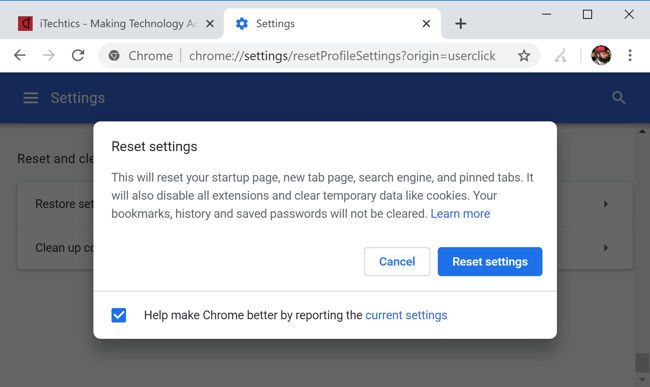
Task: Open the user profile avatar
Action: (601, 55)
